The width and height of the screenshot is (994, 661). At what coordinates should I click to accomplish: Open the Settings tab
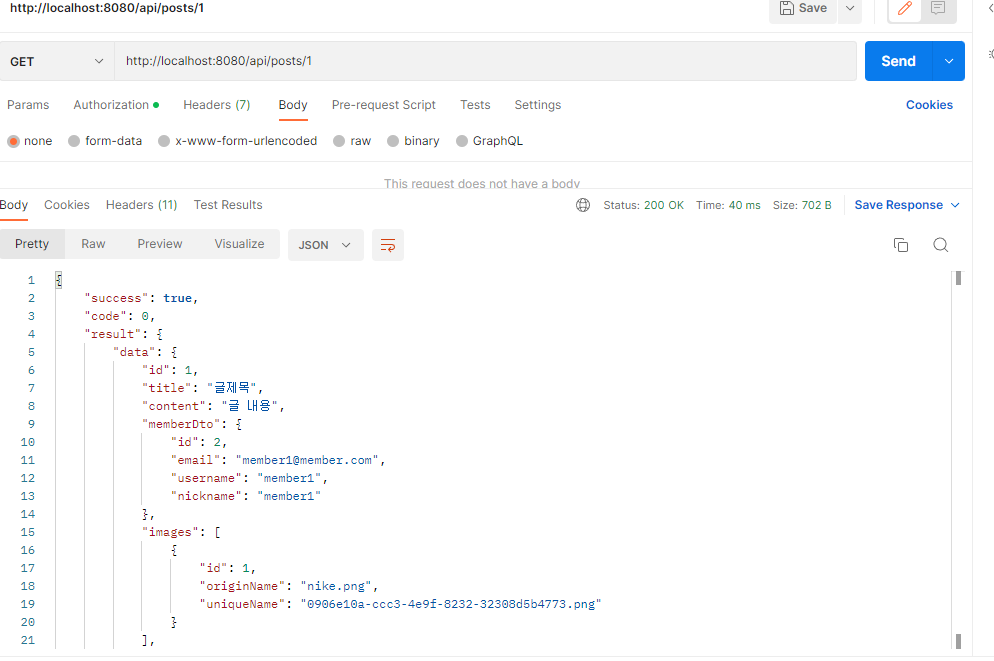coord(538,105)
